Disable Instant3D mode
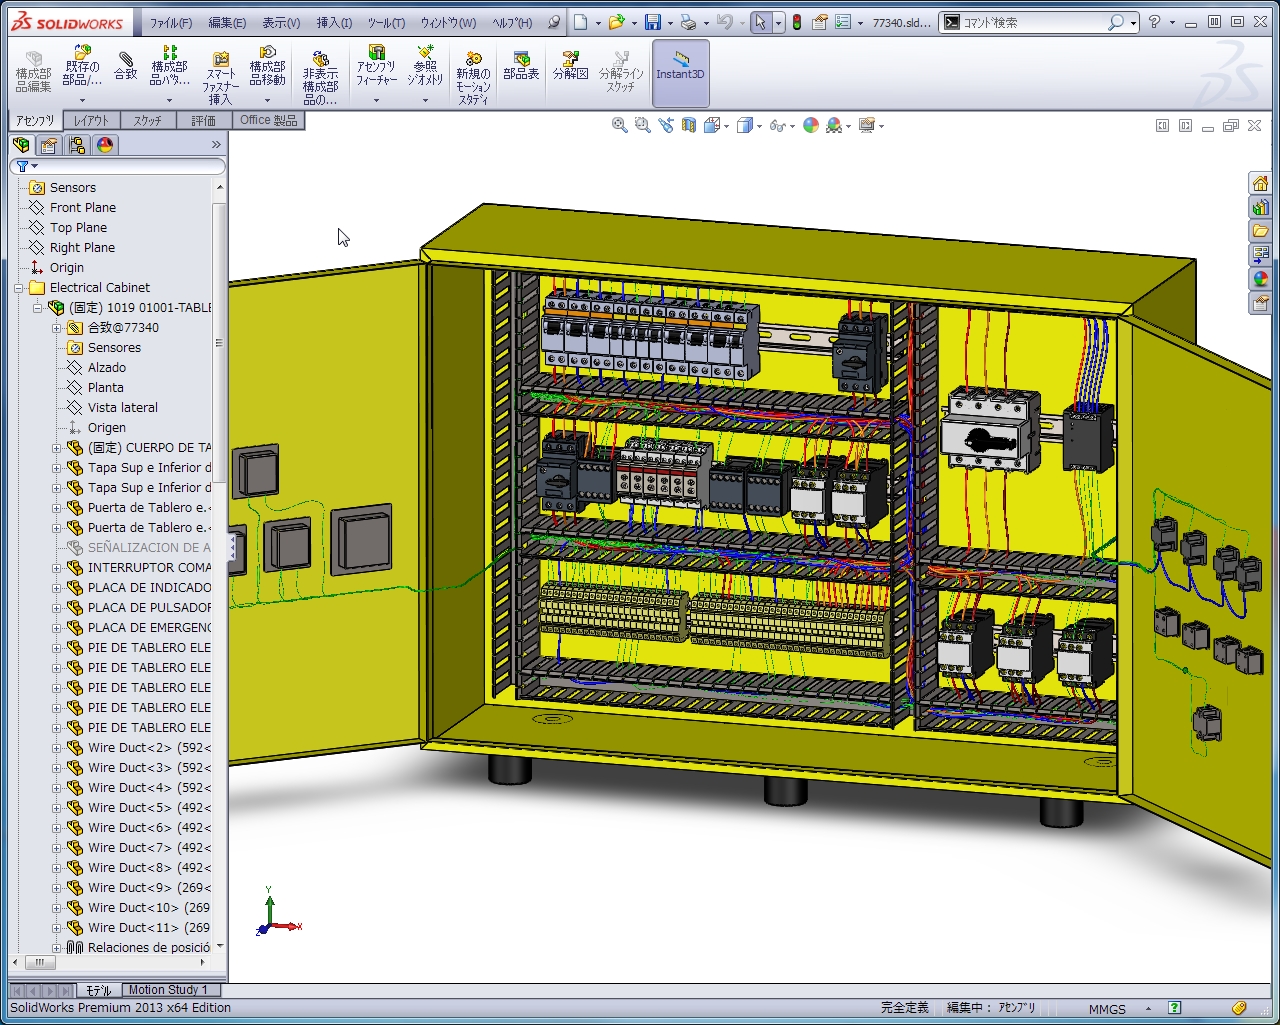The width and height of the screenshot is (1280, 1025). (681, 72)
